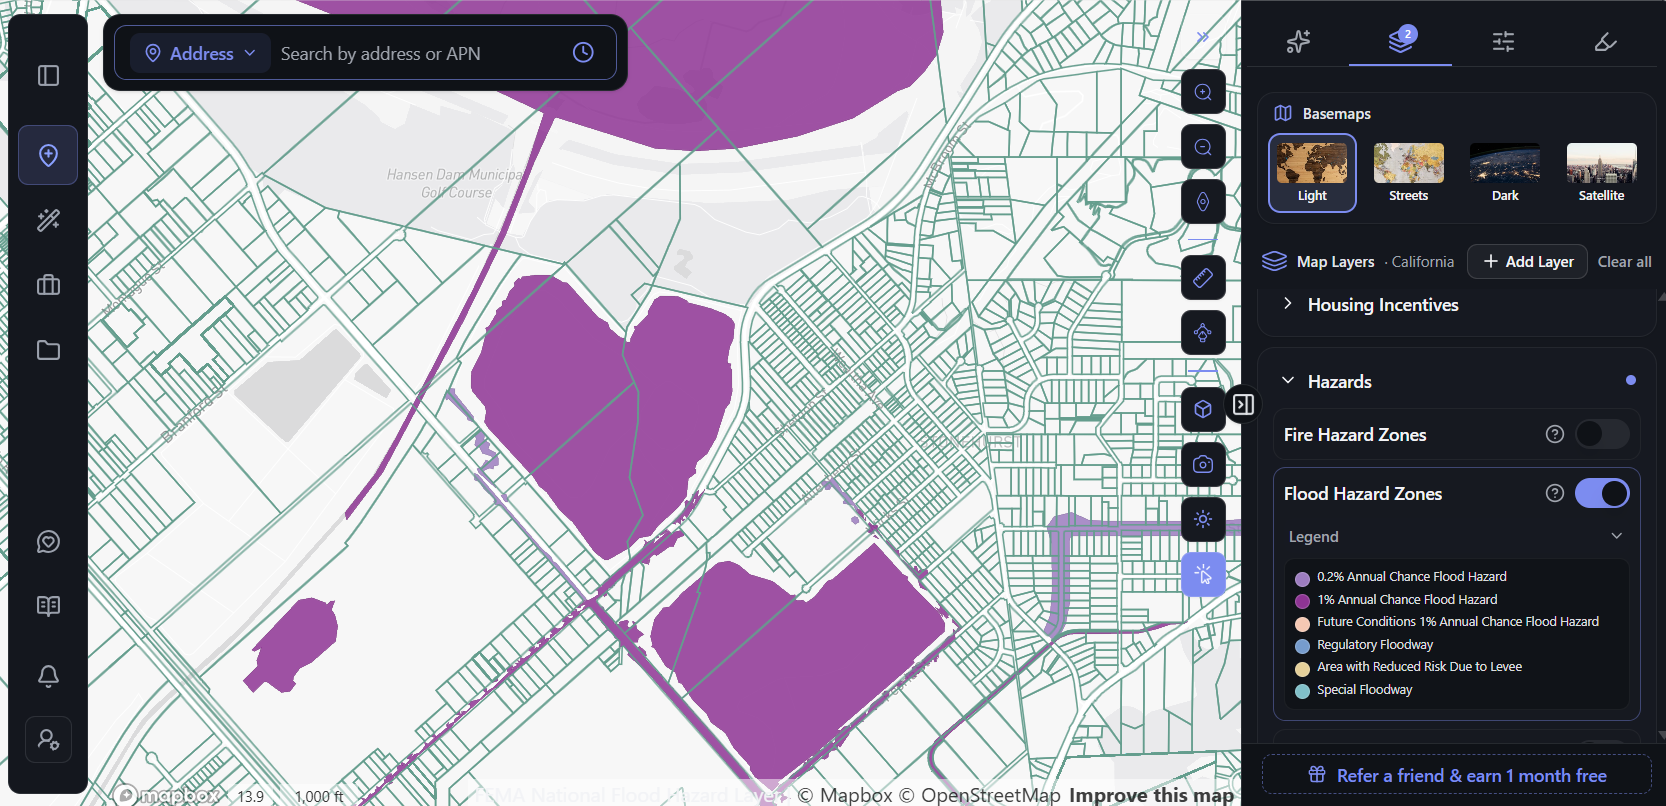The image size is (1666, 806).
Task: Open the magic wand tool in left sidebar
Action: 48,220
